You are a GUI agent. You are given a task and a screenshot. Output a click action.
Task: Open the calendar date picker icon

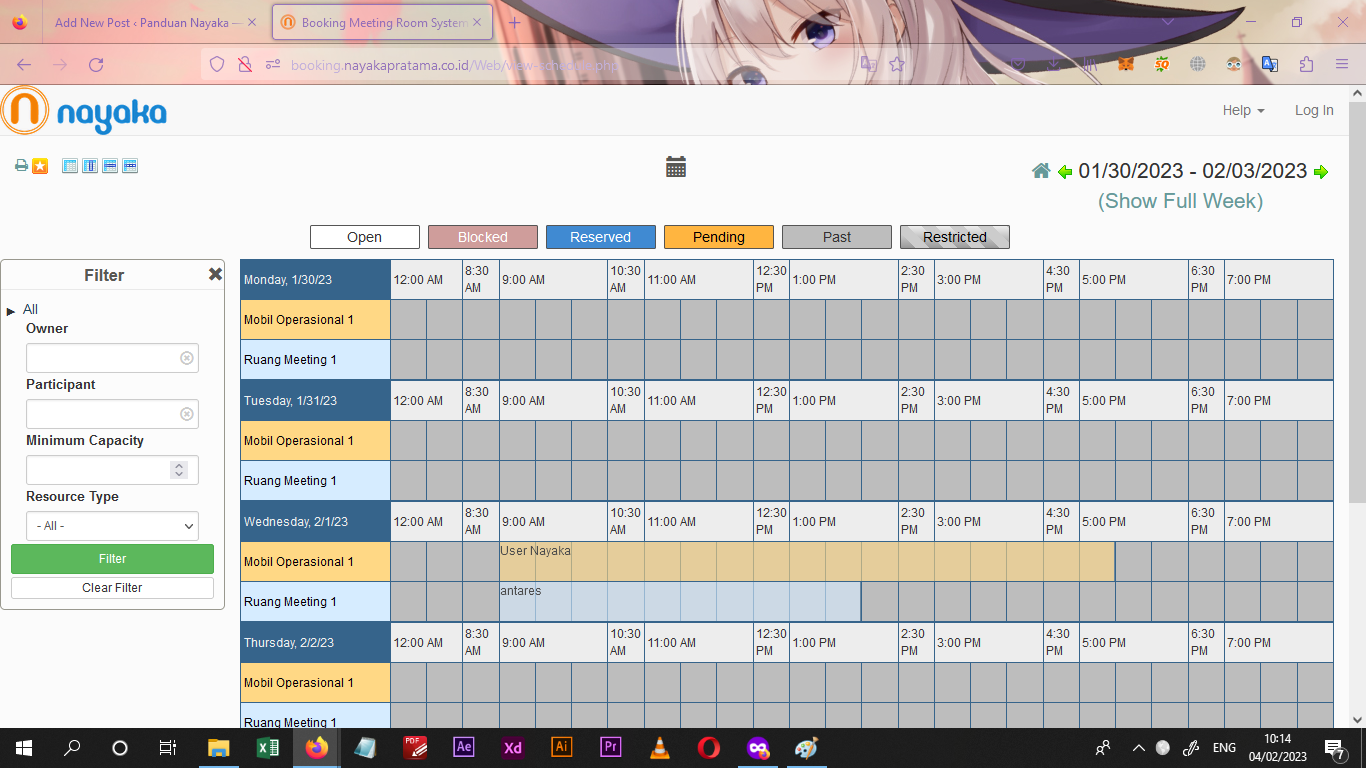pyautogui.click(x=676, y=167)
